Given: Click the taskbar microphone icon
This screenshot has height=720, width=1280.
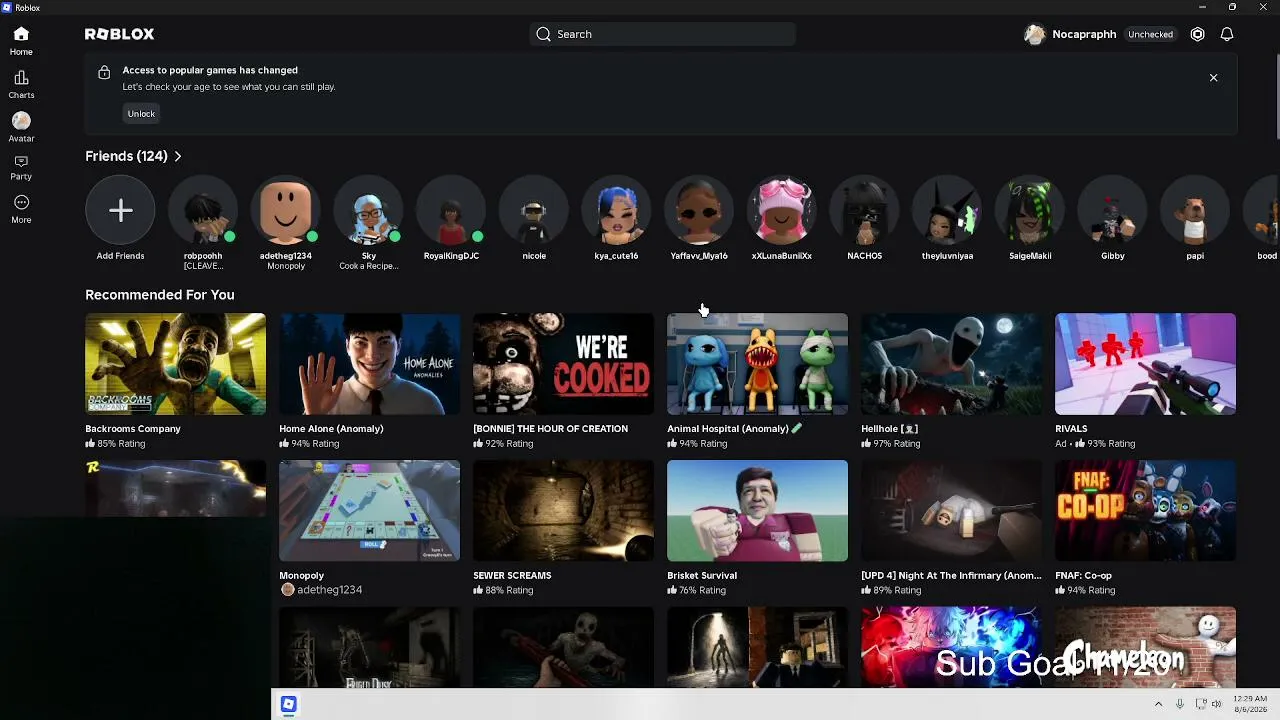Looking at the screenshot, I should tap(1180, 704).
